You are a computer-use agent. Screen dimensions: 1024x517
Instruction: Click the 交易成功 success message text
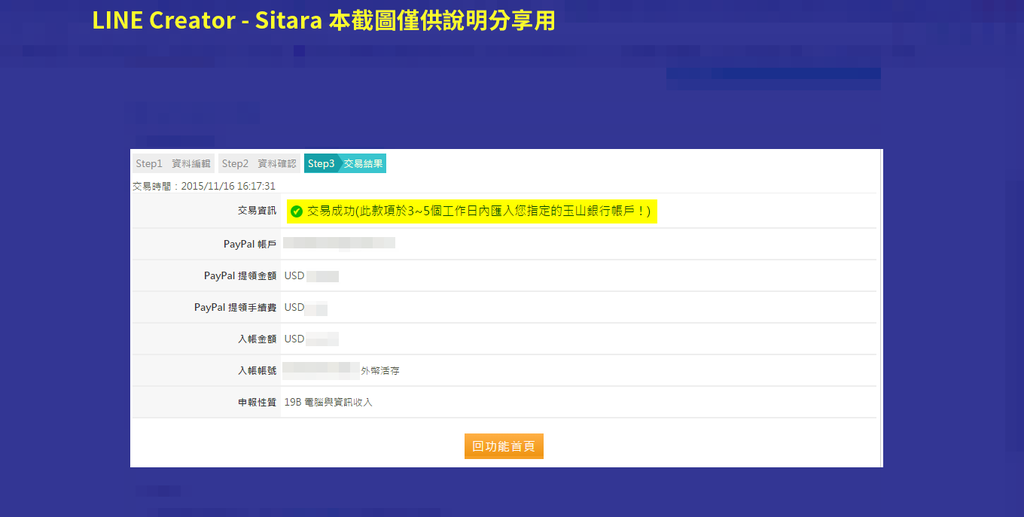(479, 212)
